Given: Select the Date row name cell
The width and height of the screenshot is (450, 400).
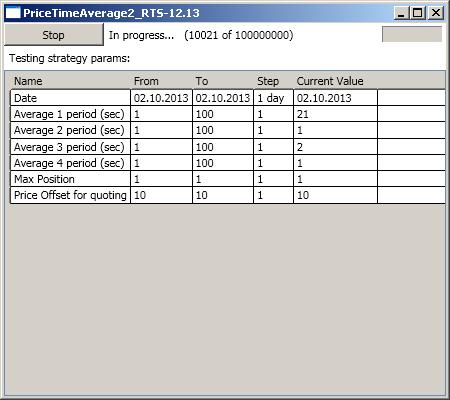Looking at the screenshot, I should pos(70,98).
